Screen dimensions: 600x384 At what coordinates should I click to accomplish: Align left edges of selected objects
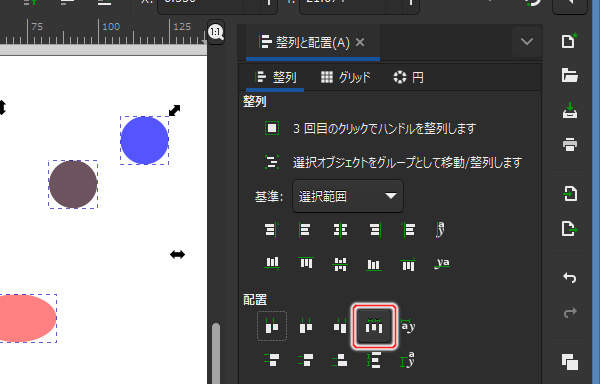coord(305,230)
